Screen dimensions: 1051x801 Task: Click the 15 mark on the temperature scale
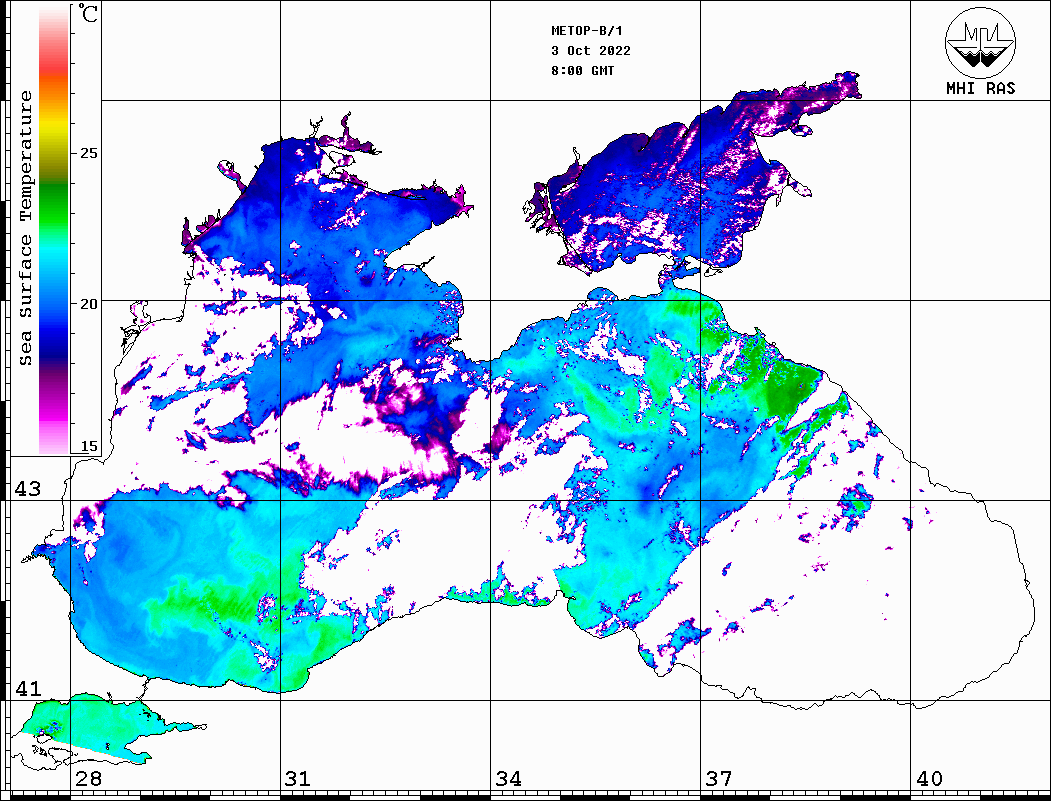click(x=88, y=446)
